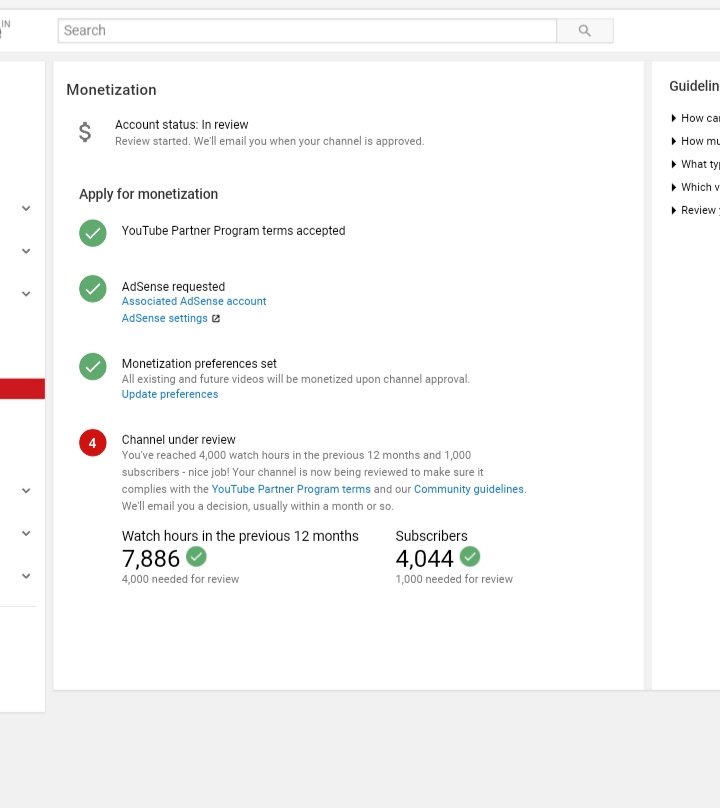Expand the 'What ty...' guideline question
Screen dimensions: 720x808
[695, 164]
